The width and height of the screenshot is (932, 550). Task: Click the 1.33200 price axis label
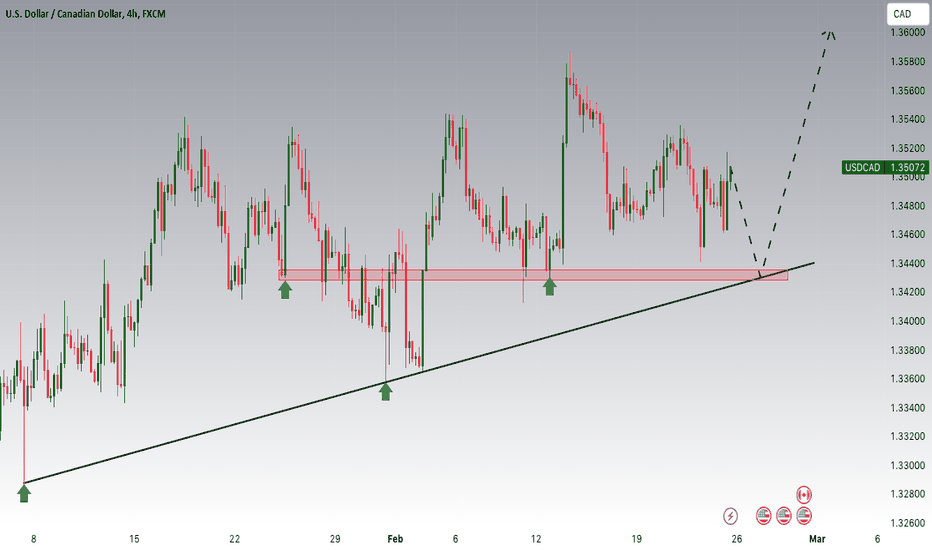coord(908,436)
